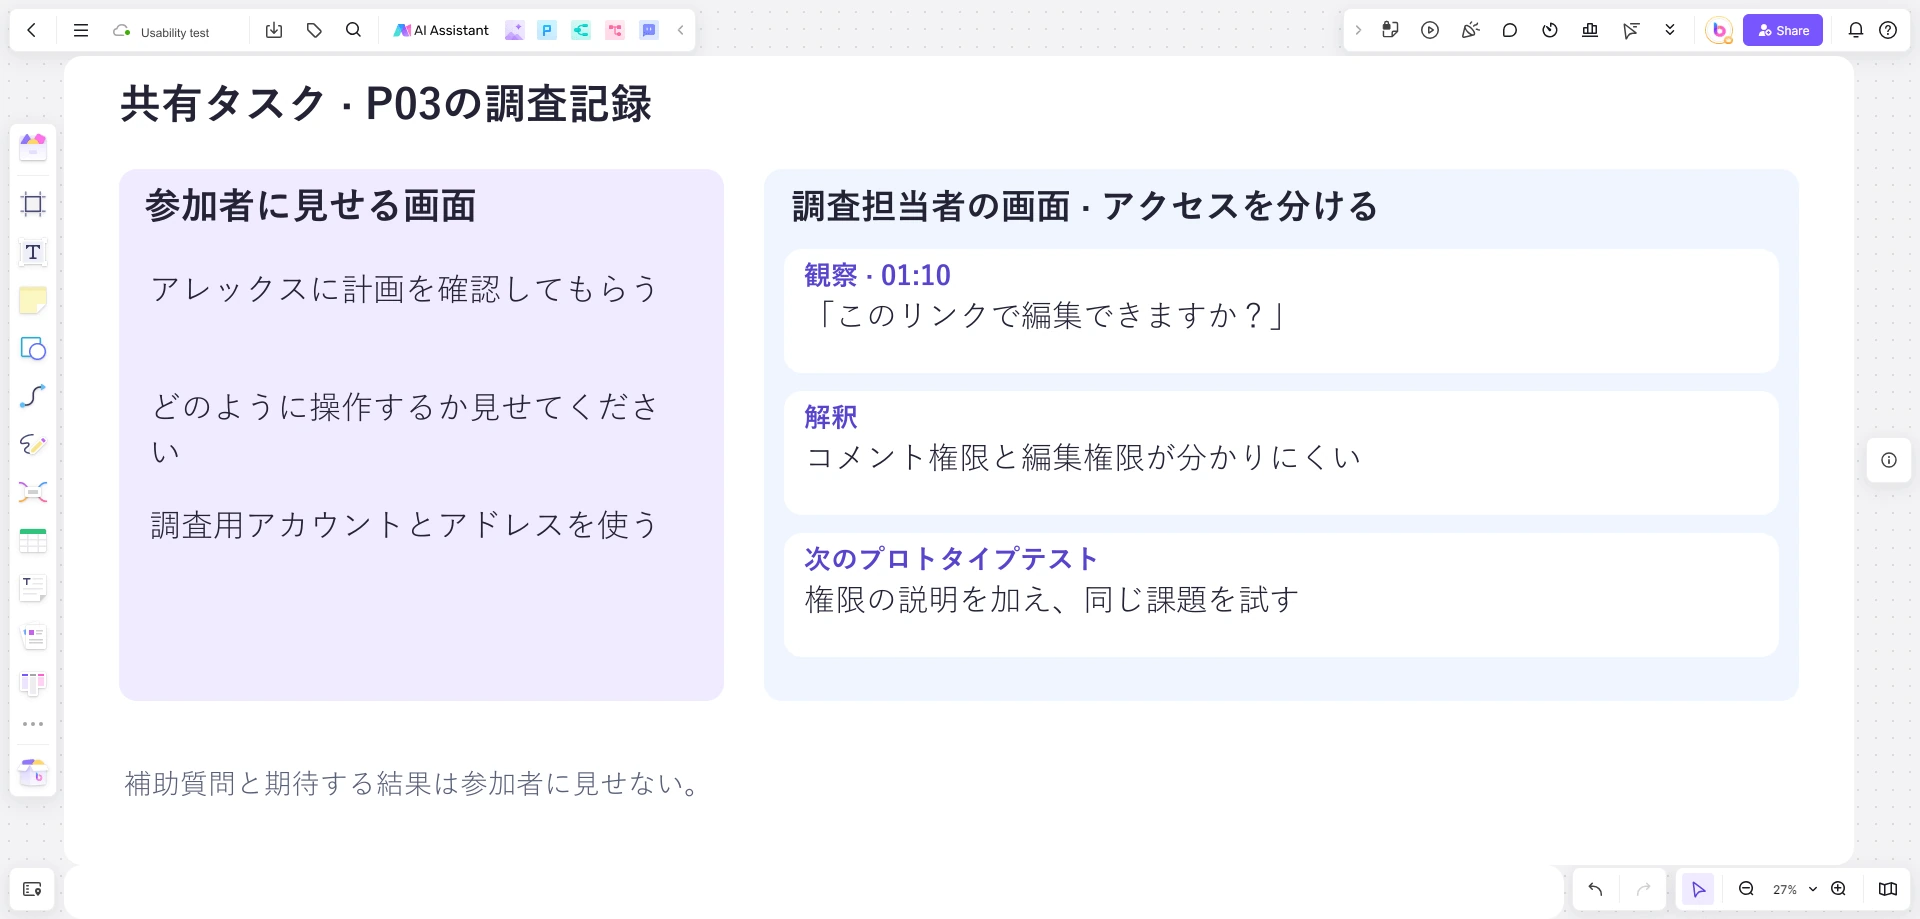This screenshot has height=919, width=1920.
Task: Open the tag icon
Action: point(314,30)
